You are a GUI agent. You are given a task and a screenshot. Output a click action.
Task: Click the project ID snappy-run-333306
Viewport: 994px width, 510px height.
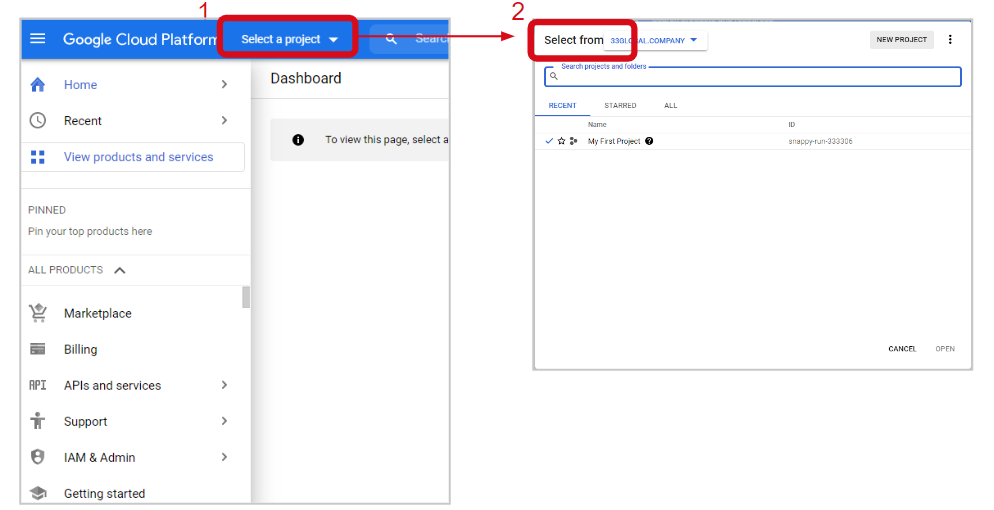coord(820,141)
